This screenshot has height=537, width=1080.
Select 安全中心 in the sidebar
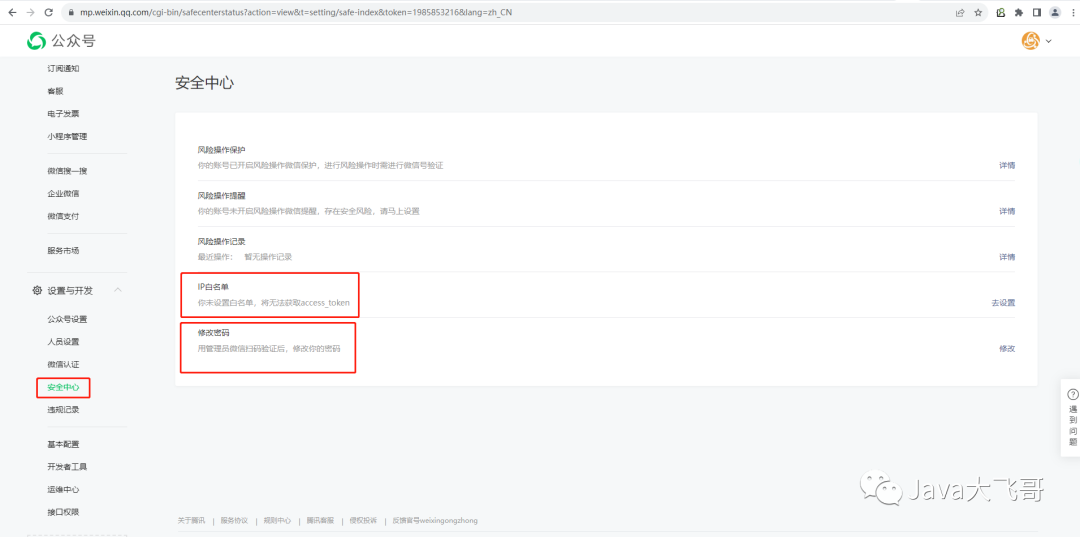pyautogui.click(x=63, y=388)
